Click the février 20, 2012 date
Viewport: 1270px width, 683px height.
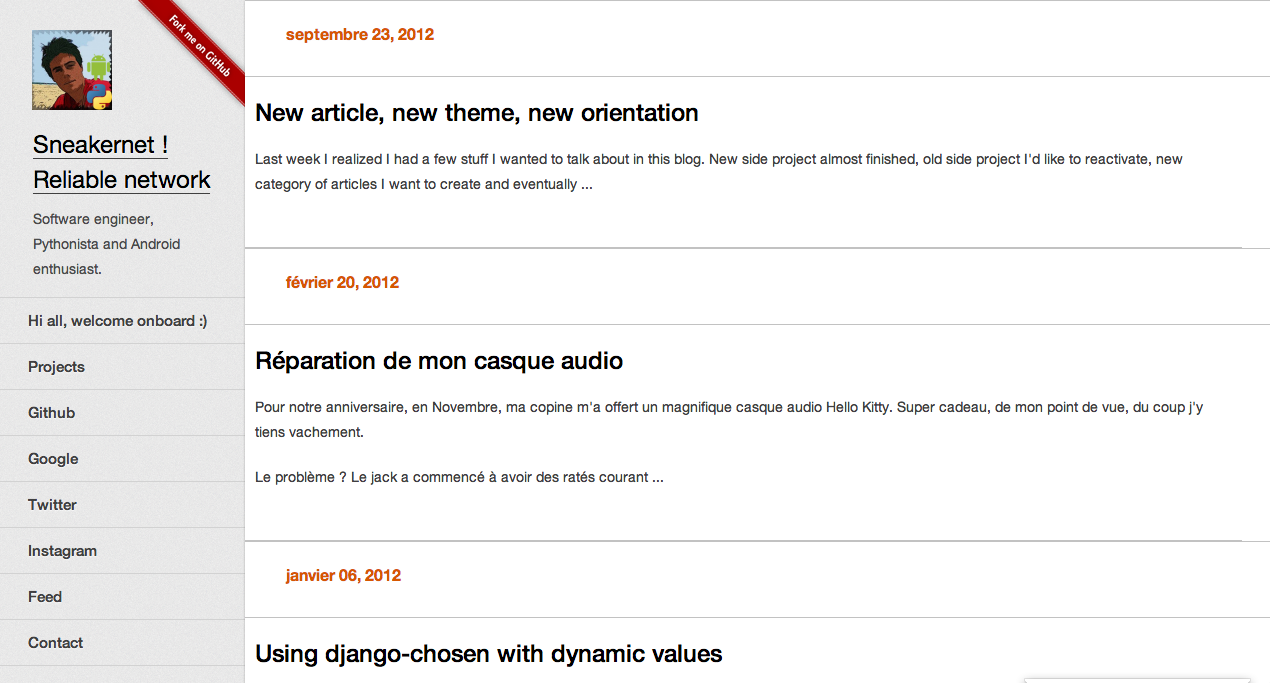pyautogui.click(x=342, y=282)
